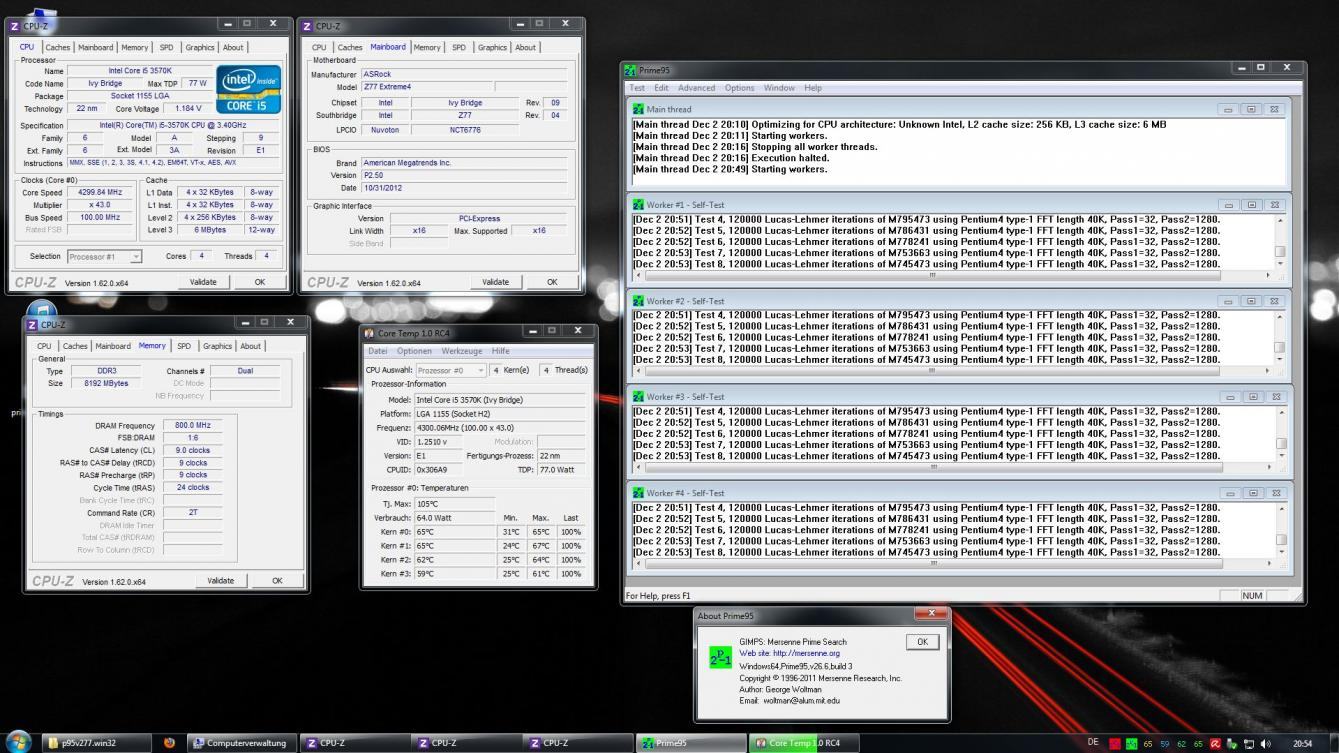Maximize the Main thread child window
The width and height of the screenshot is (1339, 753).
(x=1251, y=109)
